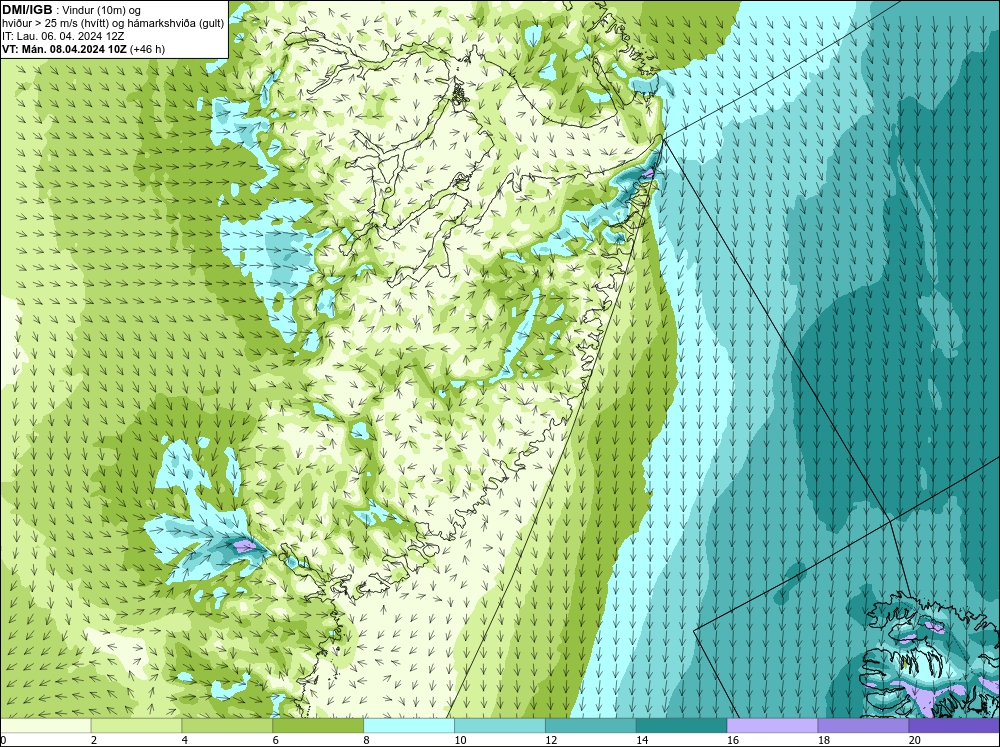Image resolution: width=1000 pixels, height=747 pixels.
Task: Click the legend scale label "8"
Action: [x=367, y=740]
